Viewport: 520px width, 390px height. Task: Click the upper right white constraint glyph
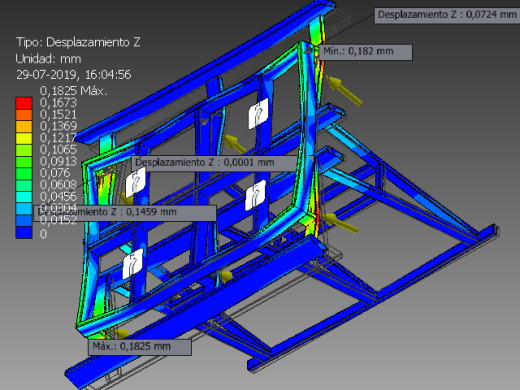click(258, 113)
